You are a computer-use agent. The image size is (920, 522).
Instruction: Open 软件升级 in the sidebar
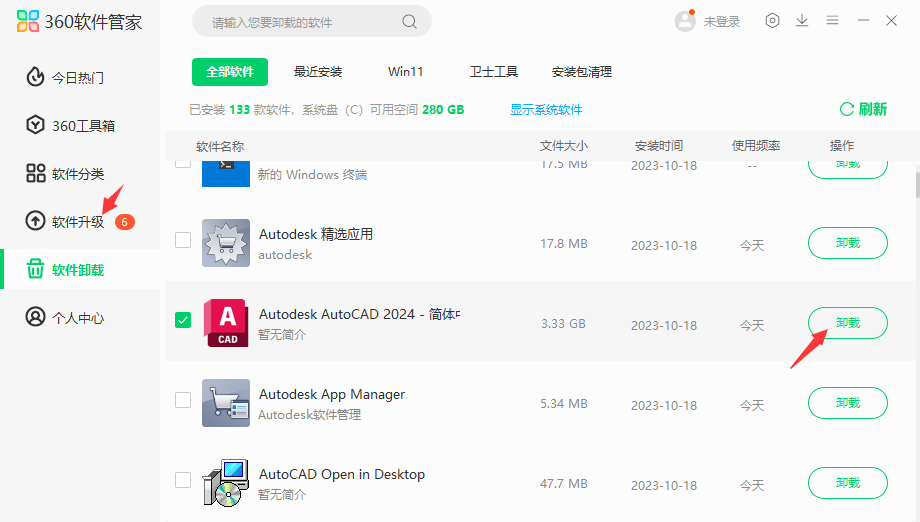(80, 222)
